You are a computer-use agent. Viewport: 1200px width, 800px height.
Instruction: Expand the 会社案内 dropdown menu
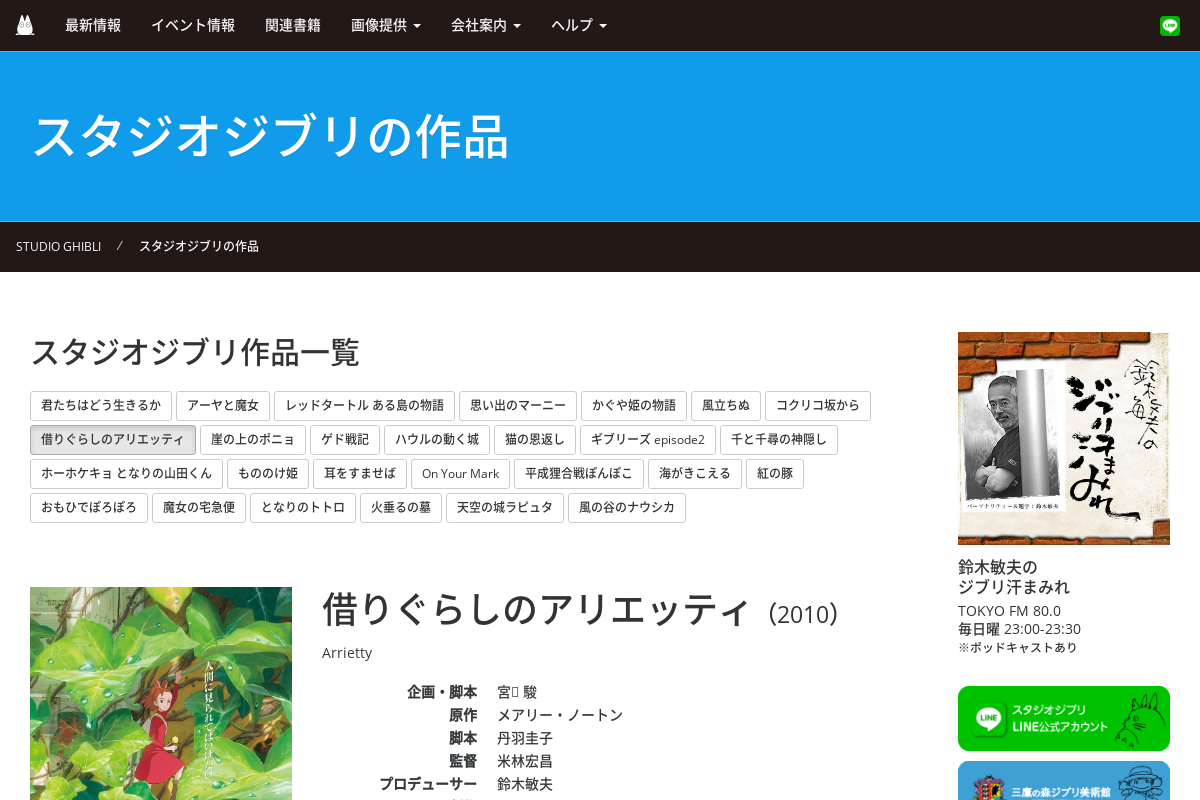click(x=486, y=25)
